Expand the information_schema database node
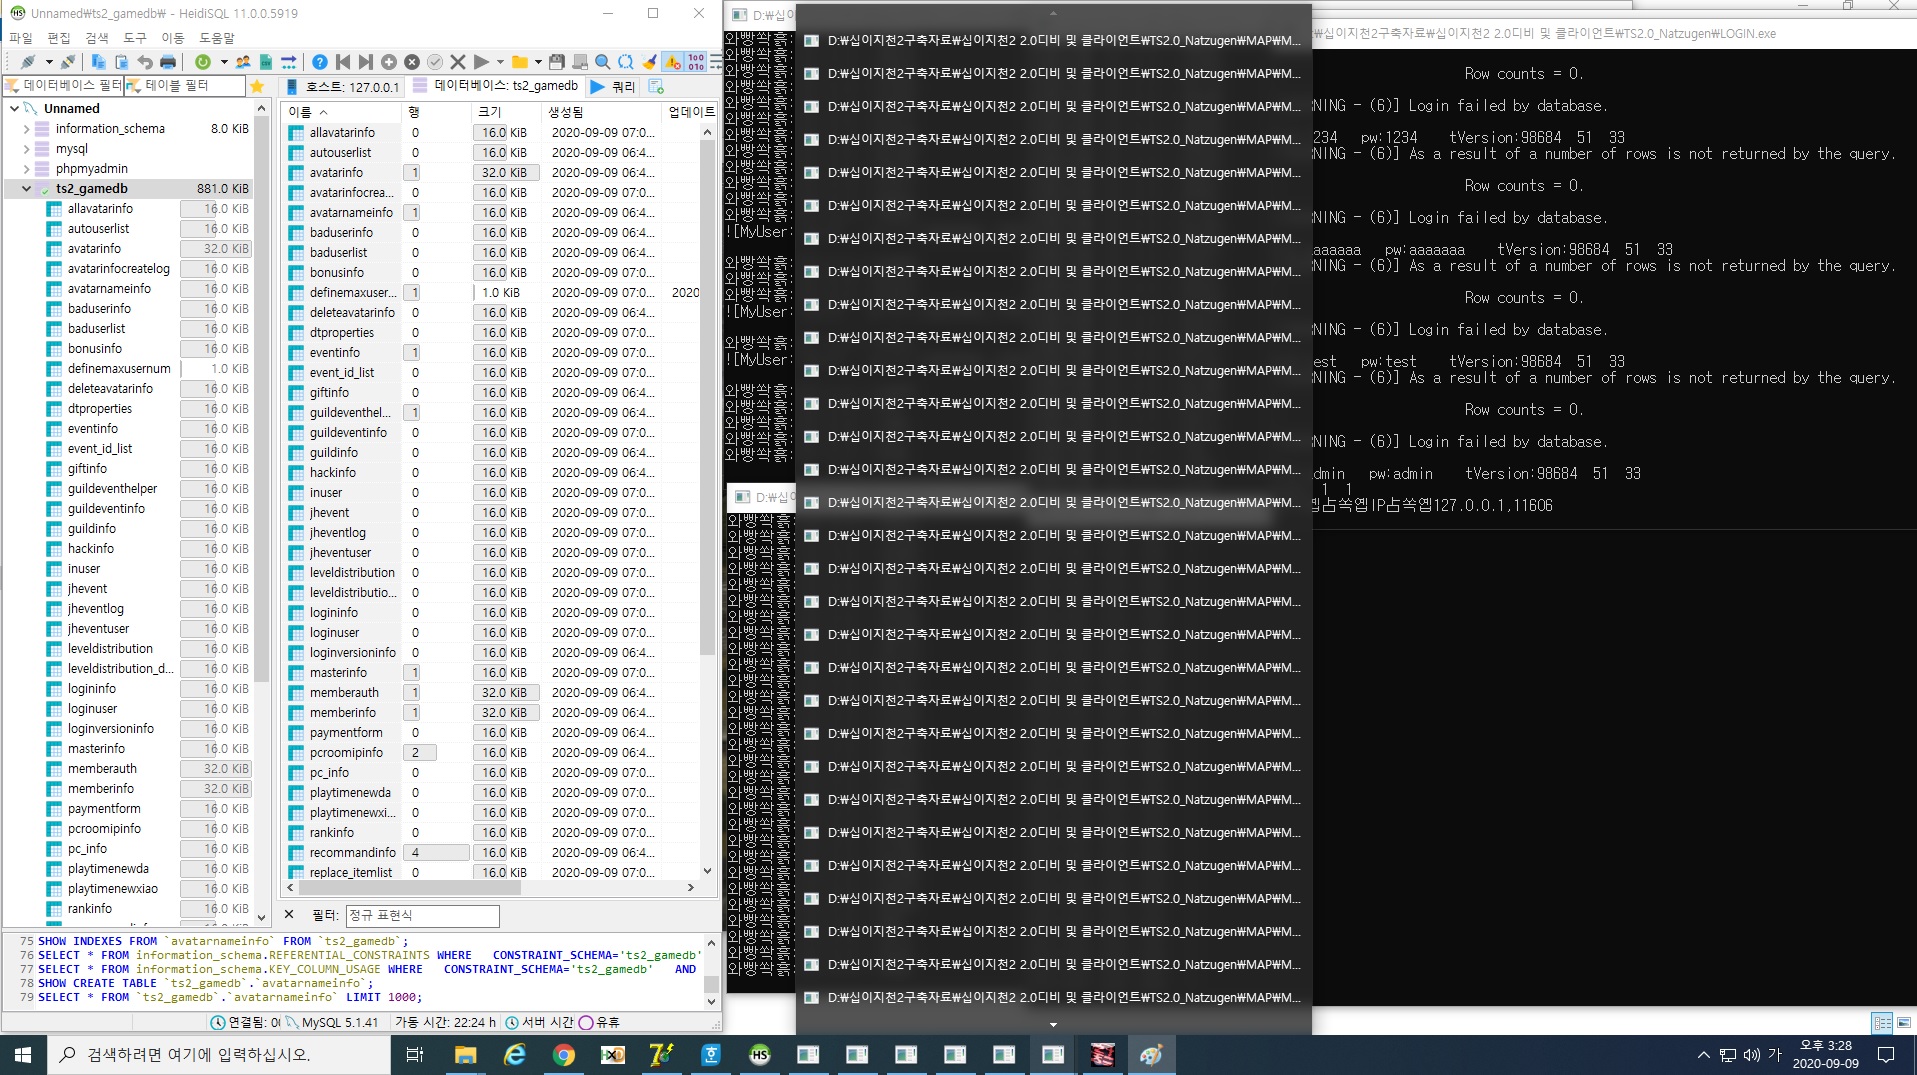The width and height of the screenshot is (1917, 1075). pos(26,129)
